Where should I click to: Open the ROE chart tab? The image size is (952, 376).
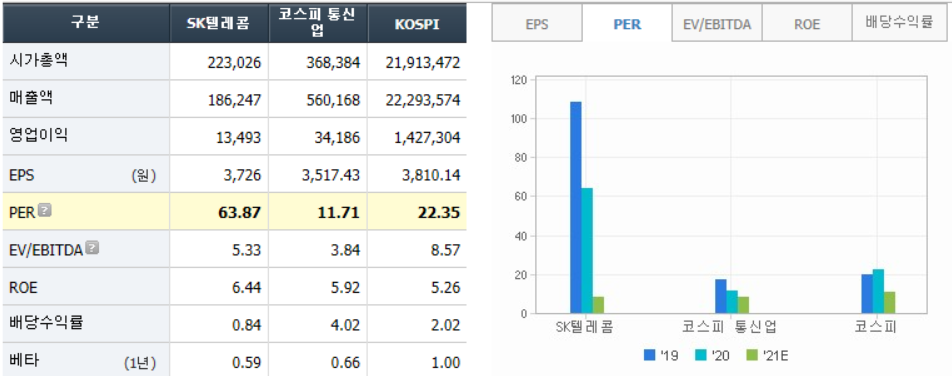click(x=807, y=24)
